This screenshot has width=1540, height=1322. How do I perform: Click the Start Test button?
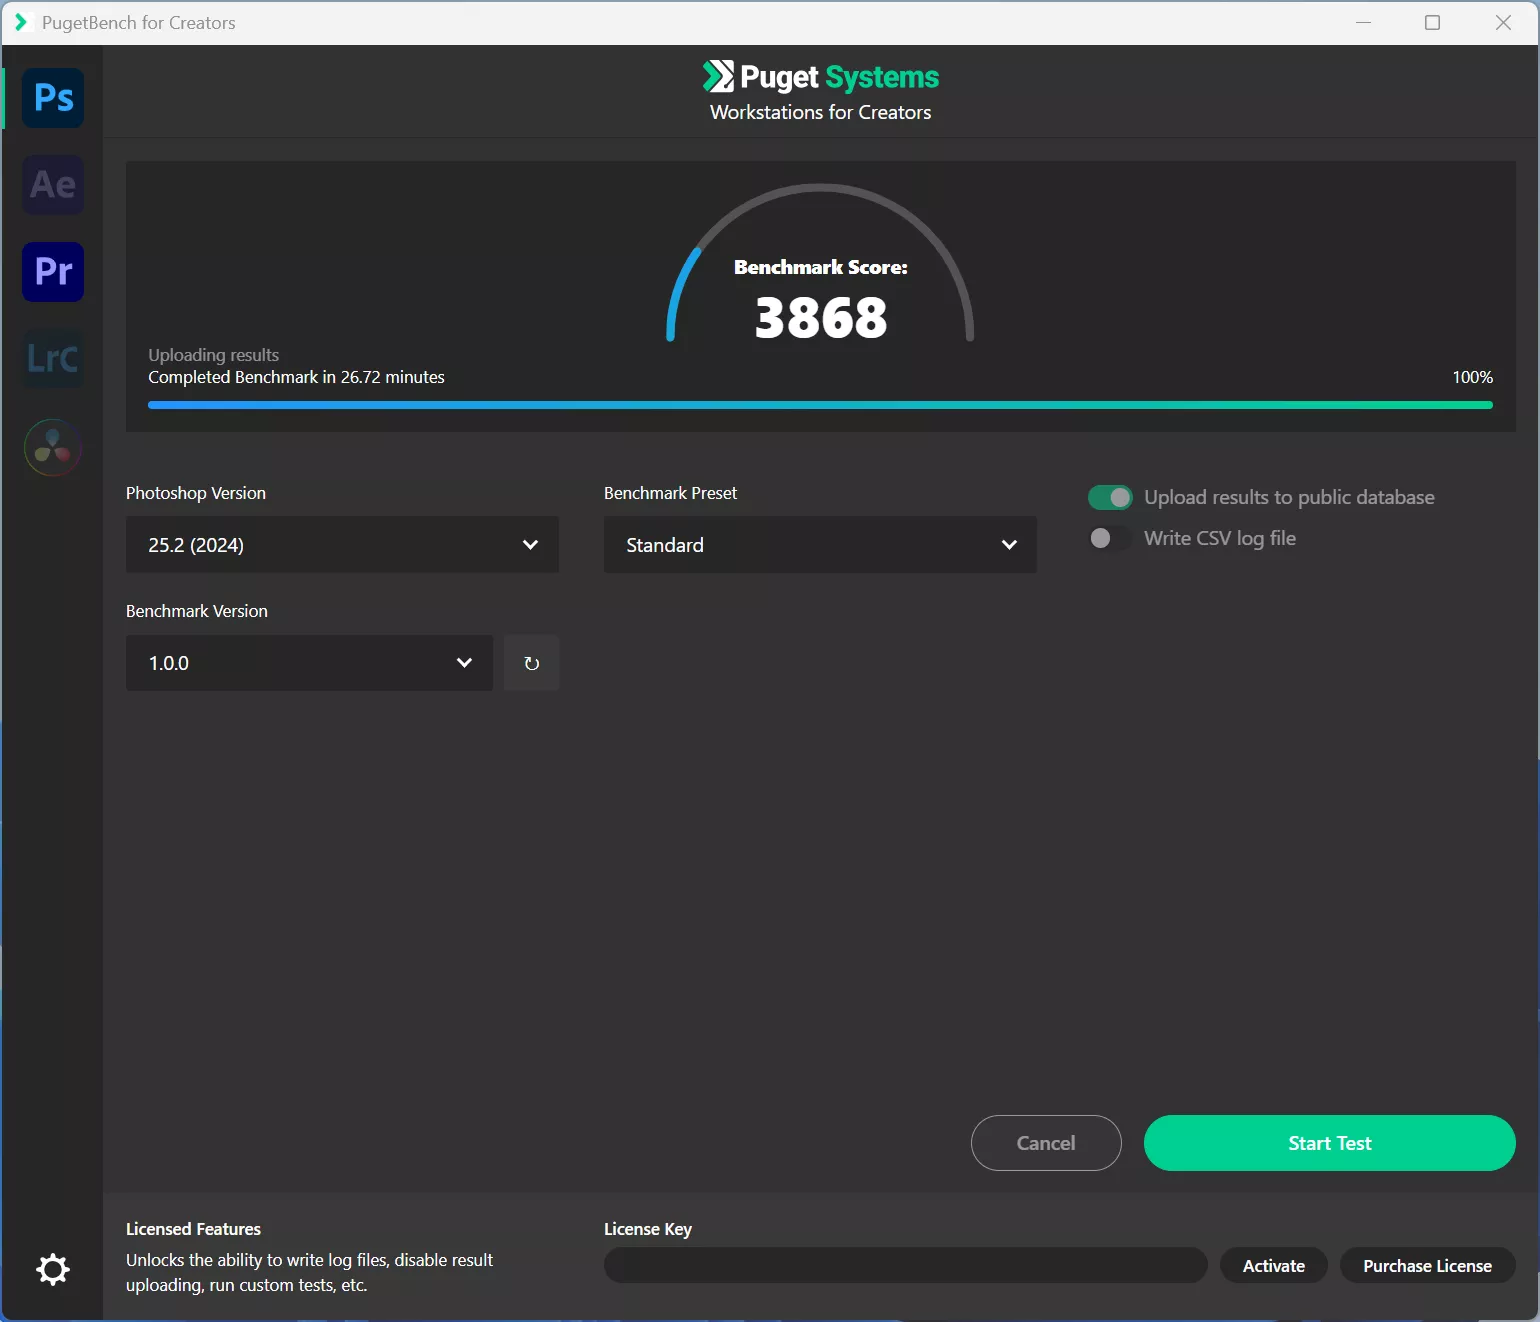1330,1143
